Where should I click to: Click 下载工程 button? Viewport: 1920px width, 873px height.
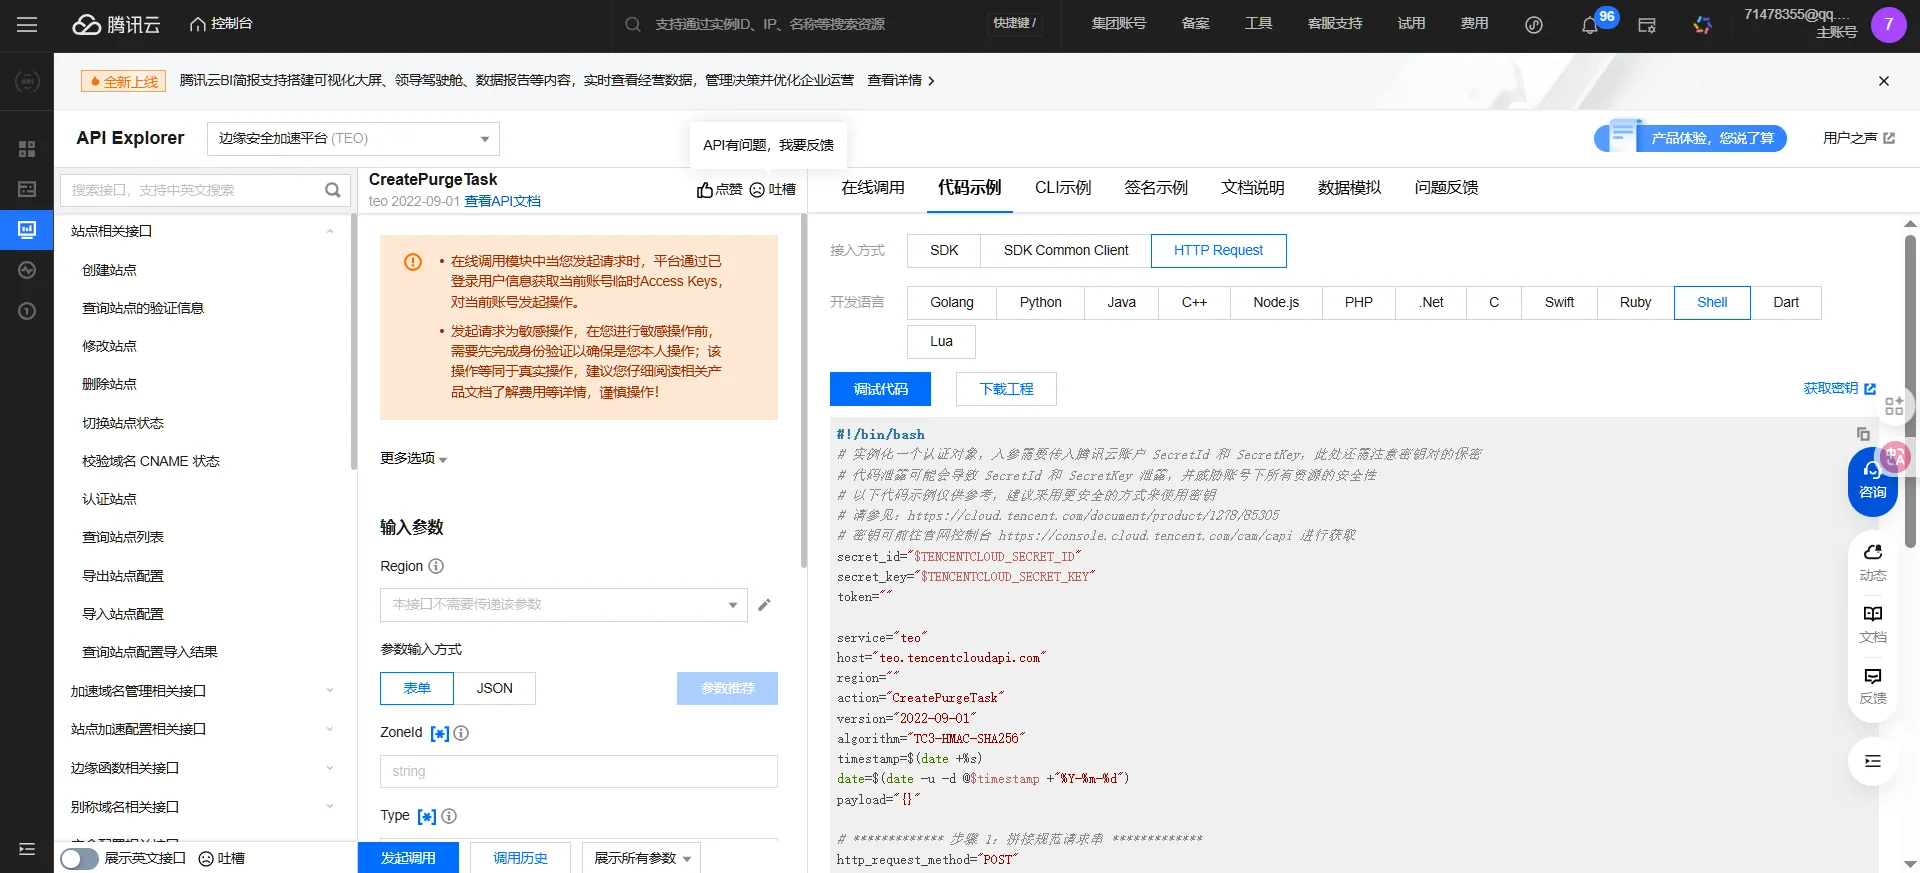coord(1006,389)
